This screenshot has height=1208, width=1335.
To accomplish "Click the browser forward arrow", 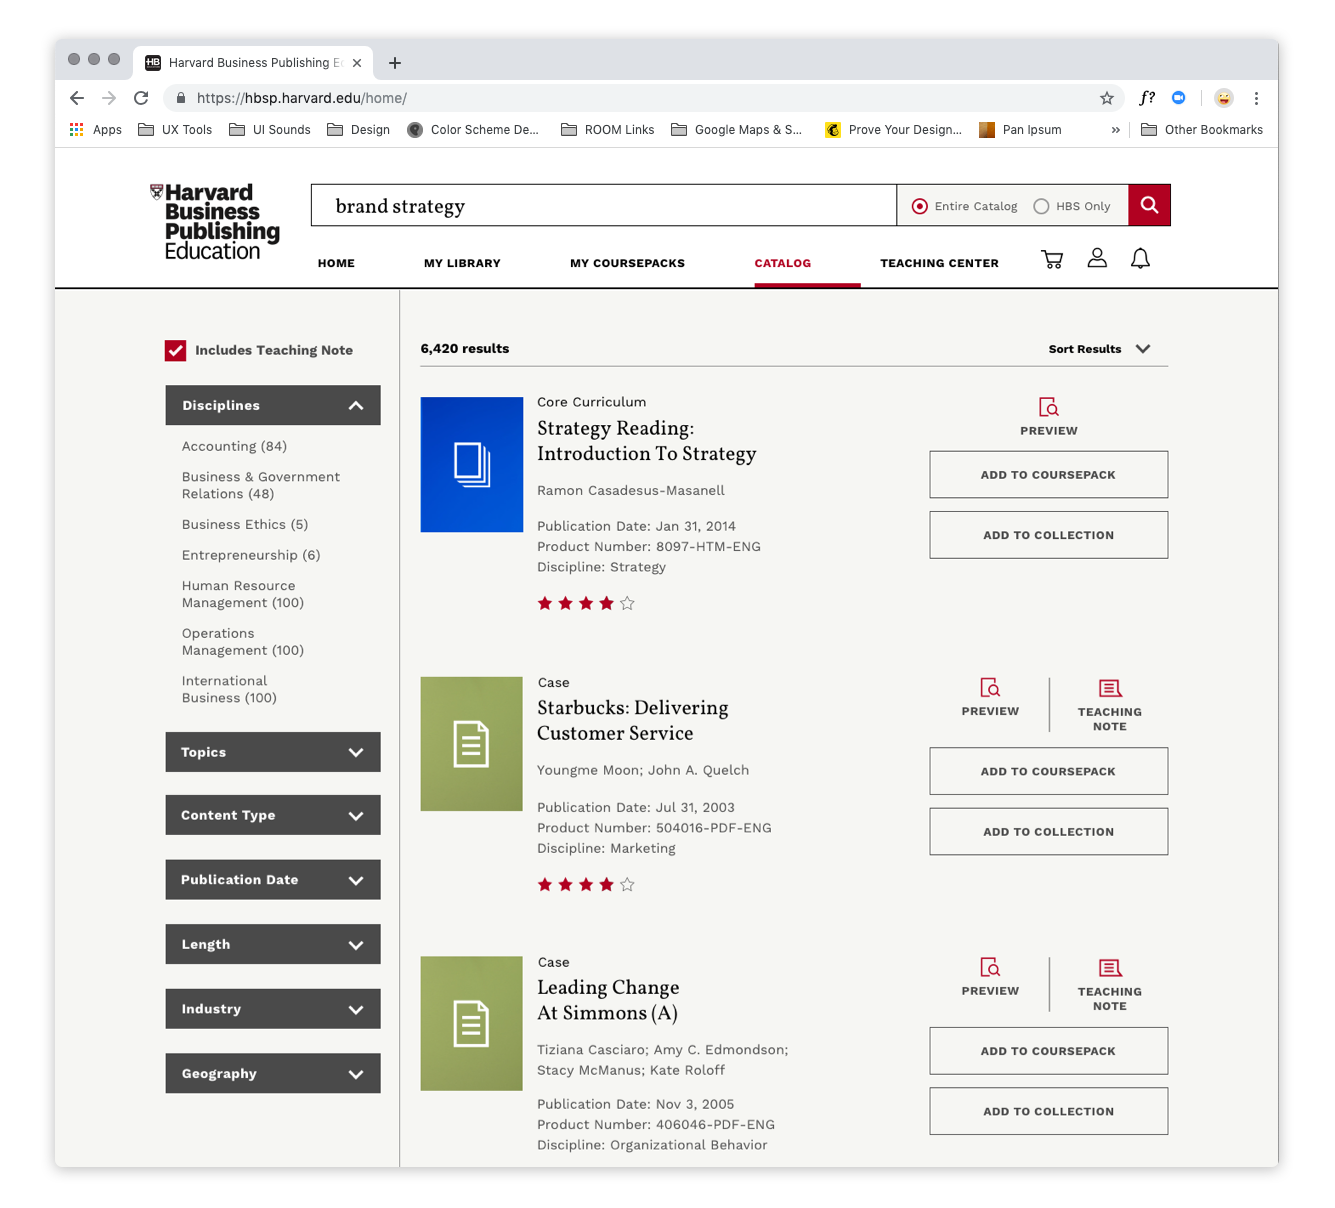I will 109,98.
